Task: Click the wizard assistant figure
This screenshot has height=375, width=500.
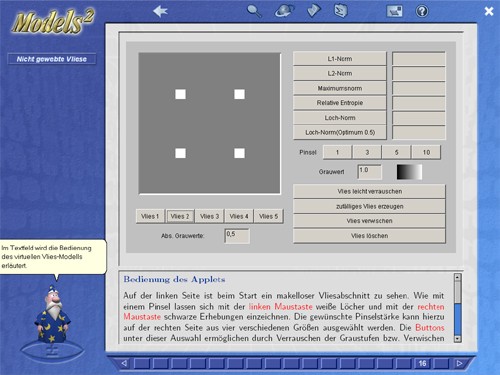Action: [53, 315]
